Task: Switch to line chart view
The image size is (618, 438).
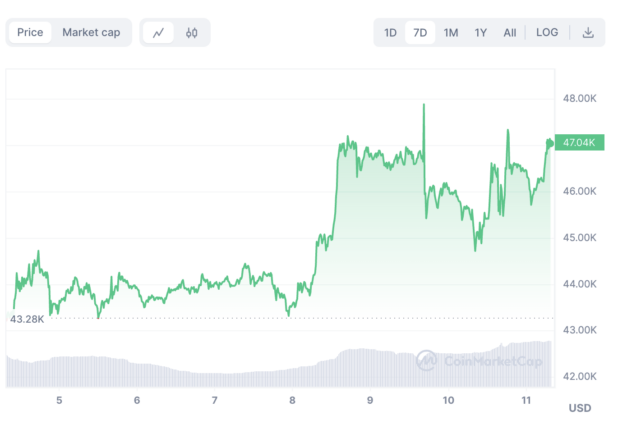Action: click(x=159, y=32)
